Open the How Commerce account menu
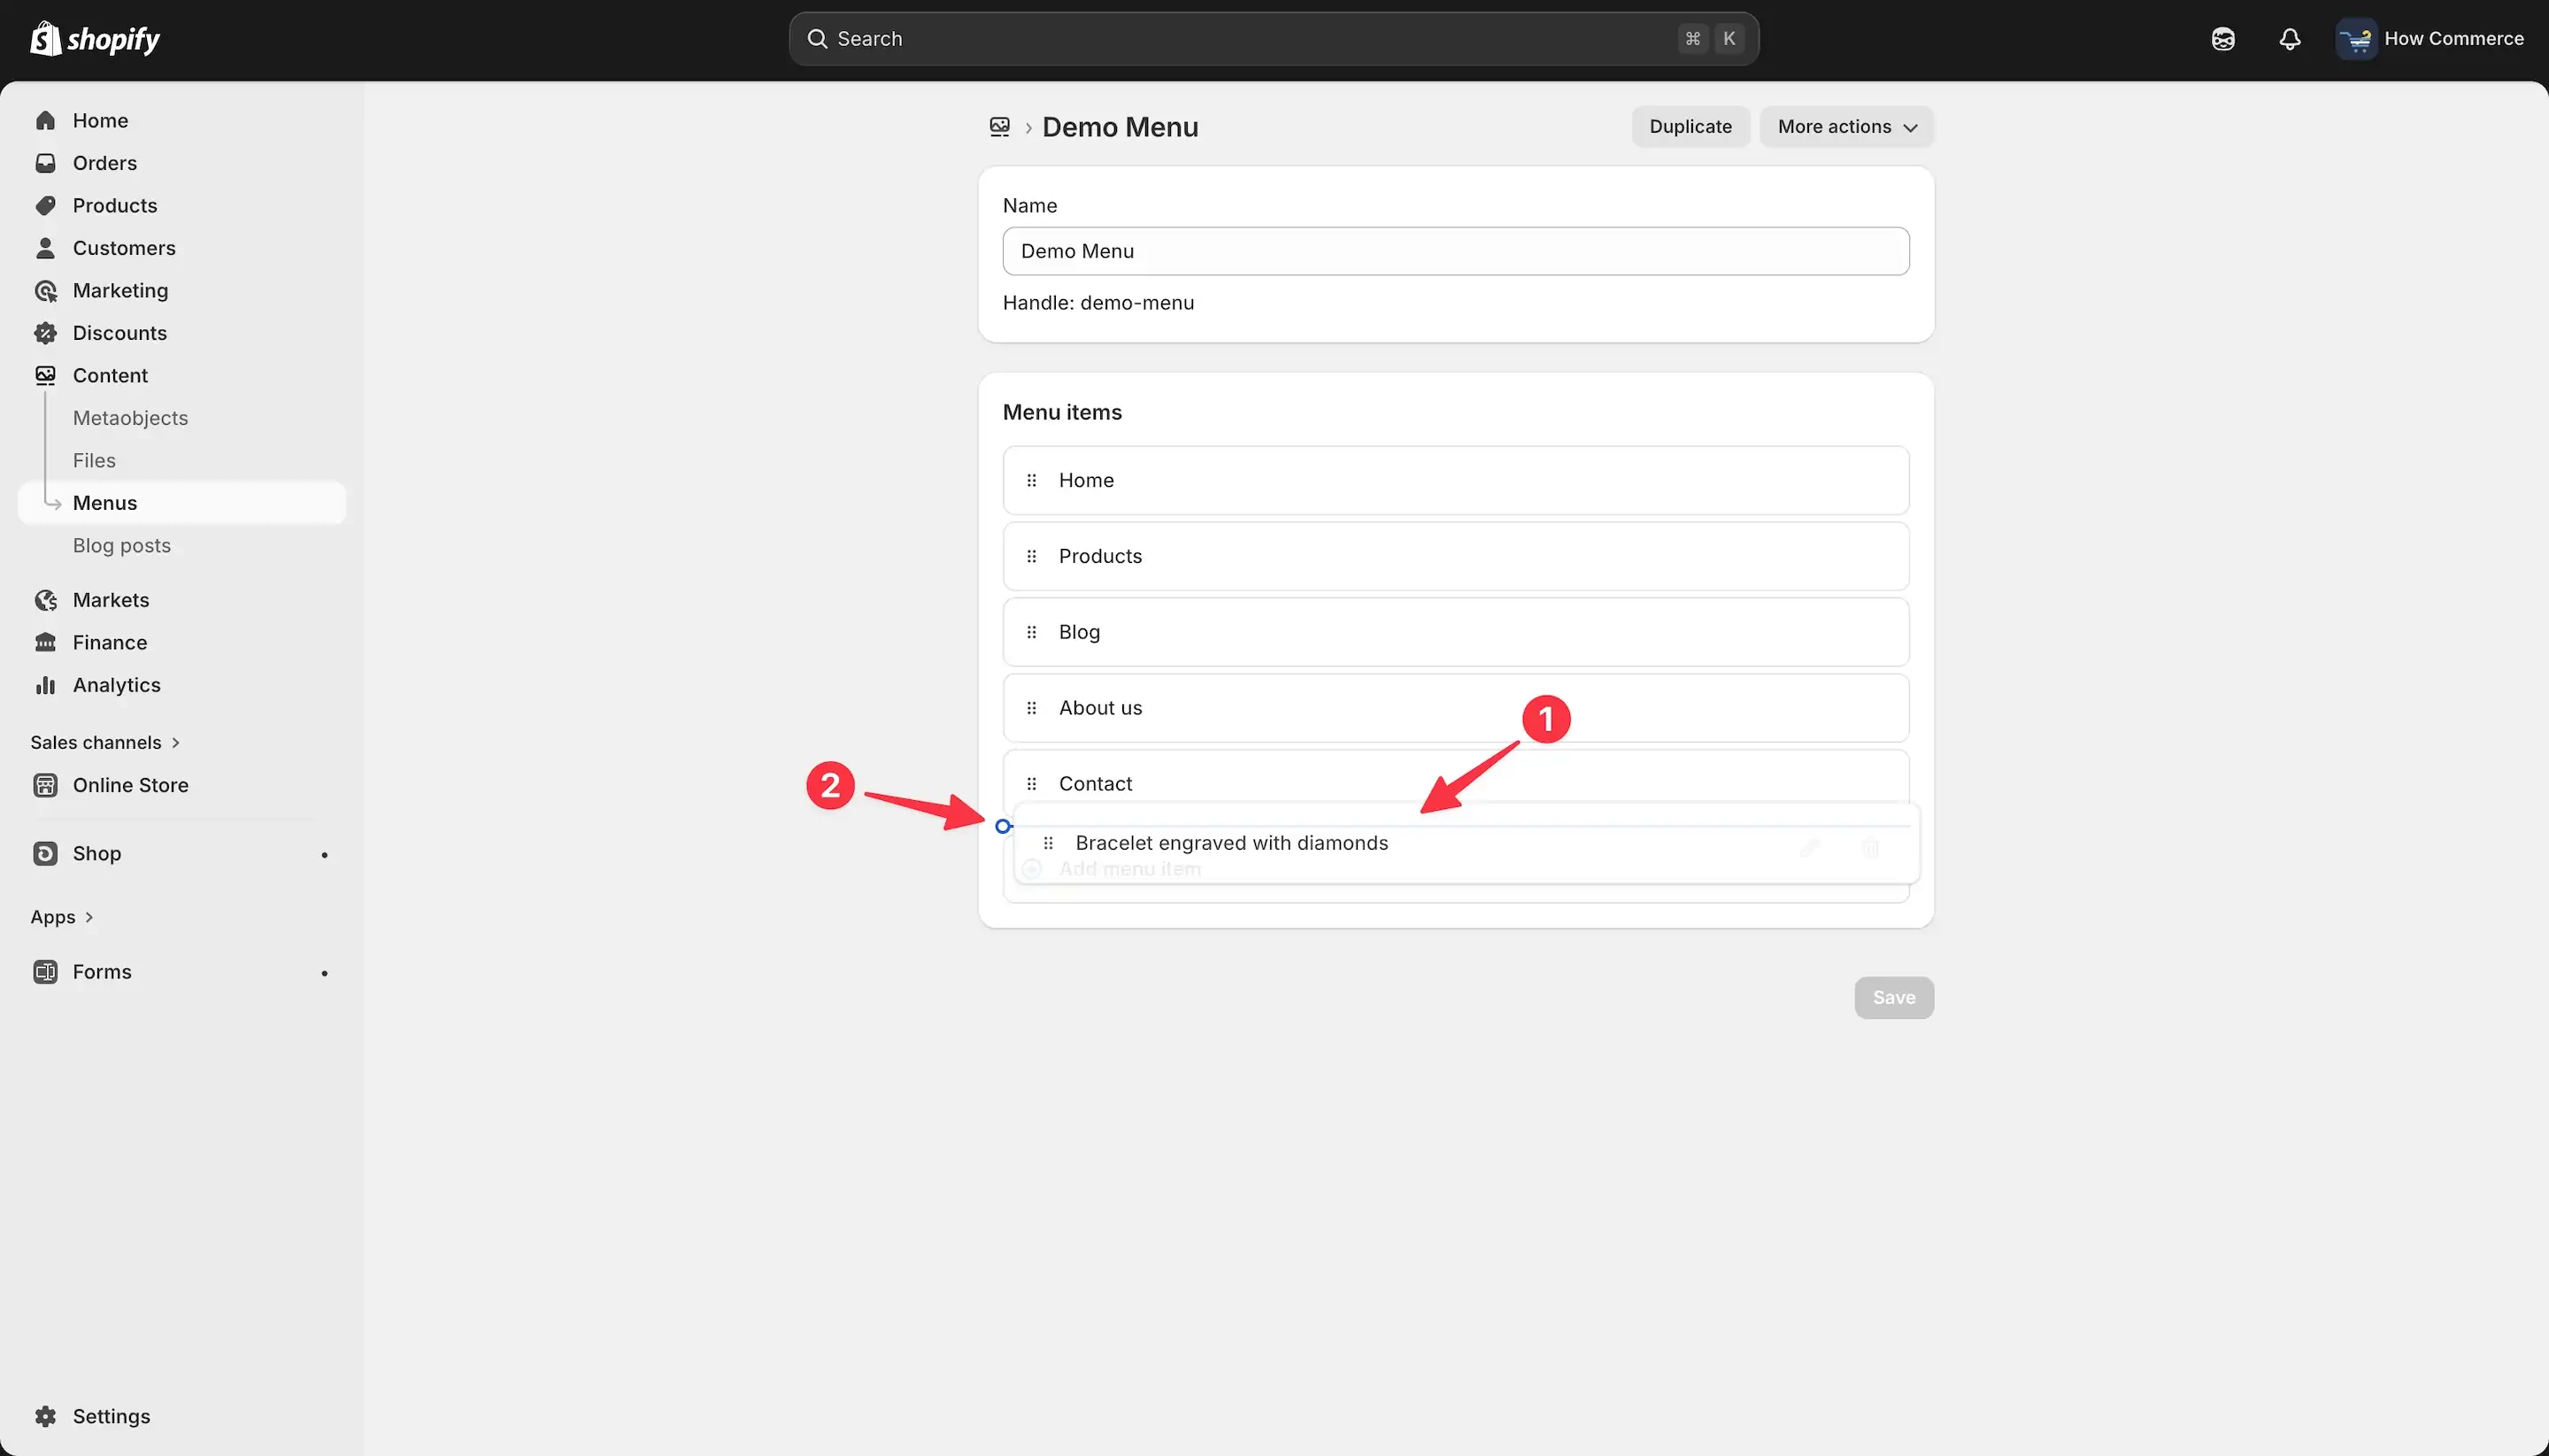The height and width of the screenshot is (1456, 2549). coord(2430,39)
